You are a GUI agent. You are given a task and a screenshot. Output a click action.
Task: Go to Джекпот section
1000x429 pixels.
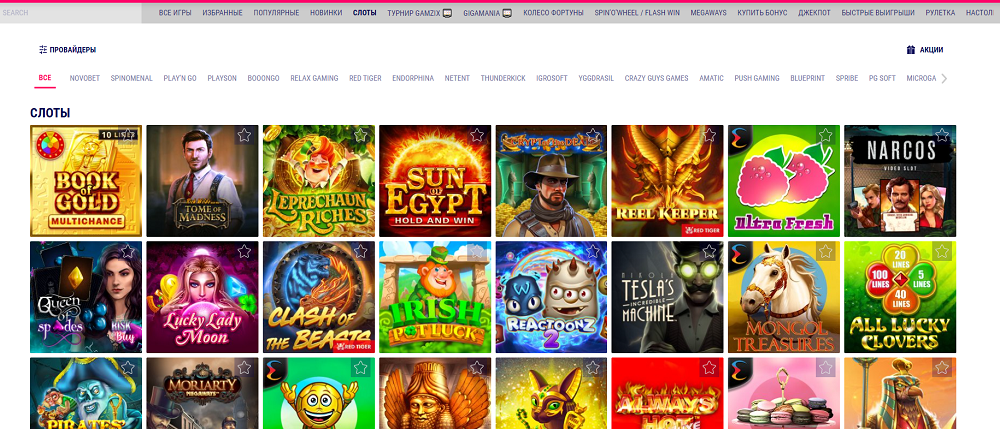814,13
